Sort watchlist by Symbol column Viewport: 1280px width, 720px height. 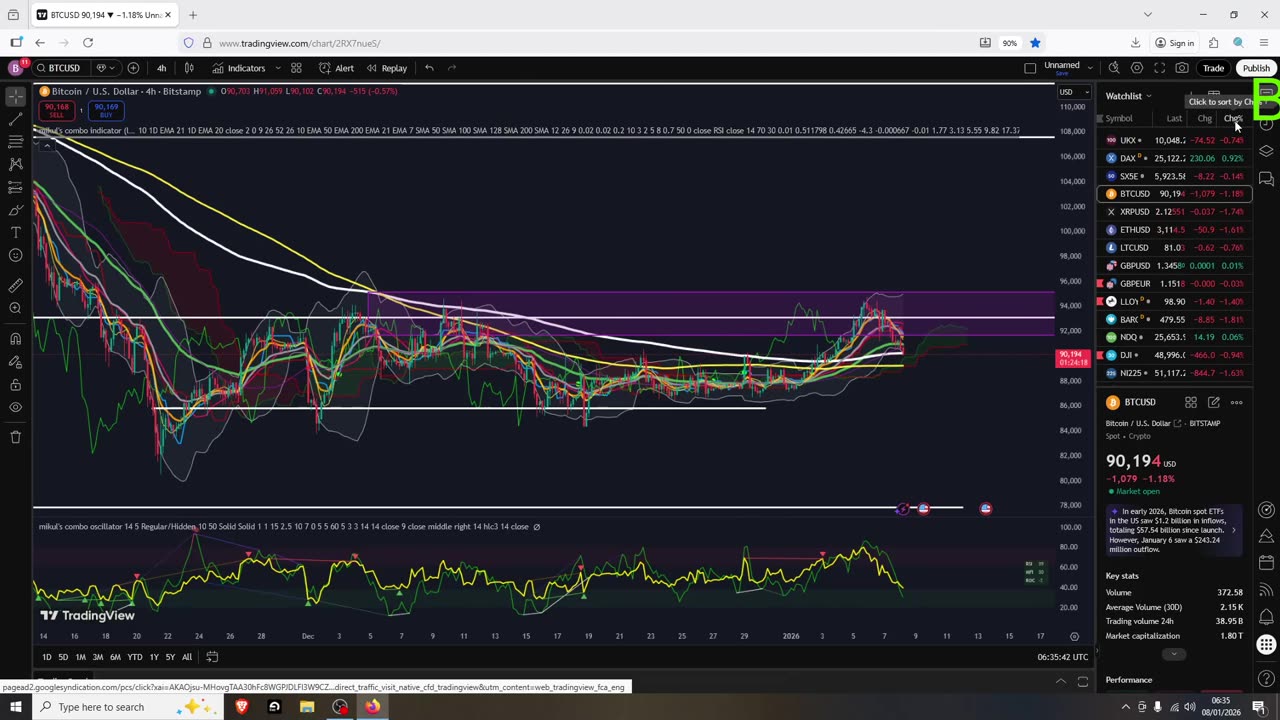[1119, 119]
